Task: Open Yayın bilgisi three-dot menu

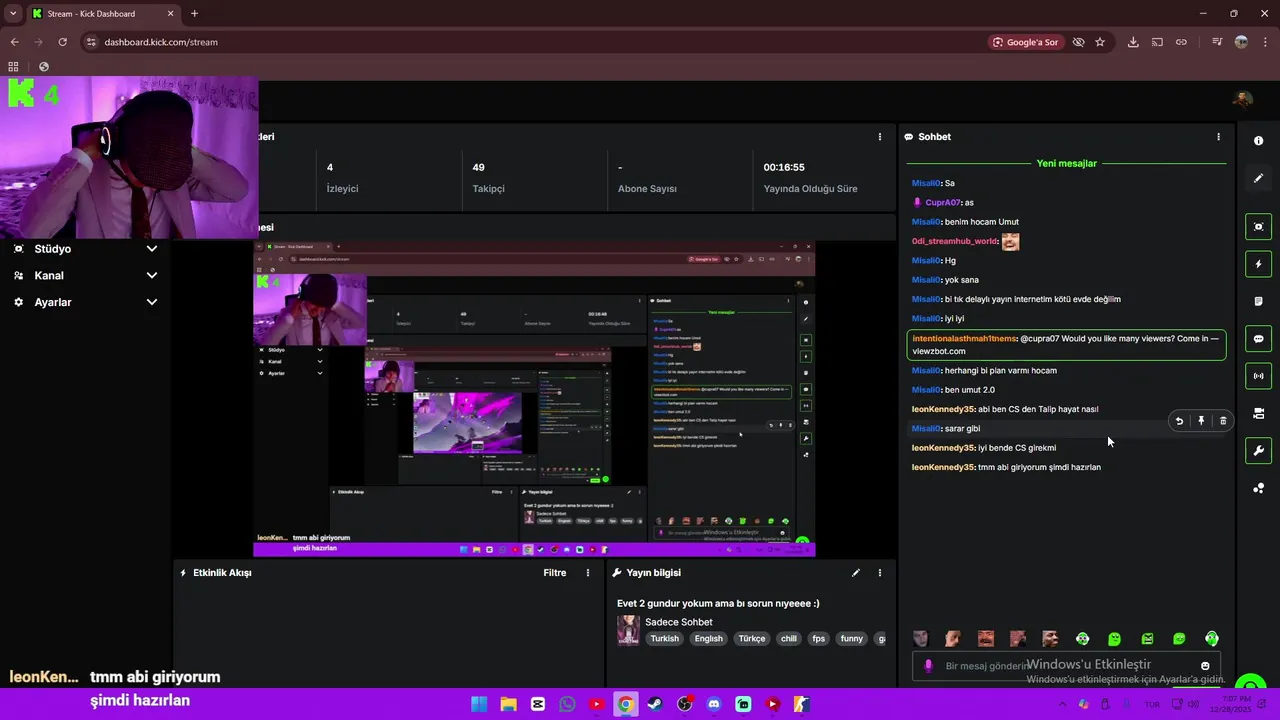Action: (880, 573)
